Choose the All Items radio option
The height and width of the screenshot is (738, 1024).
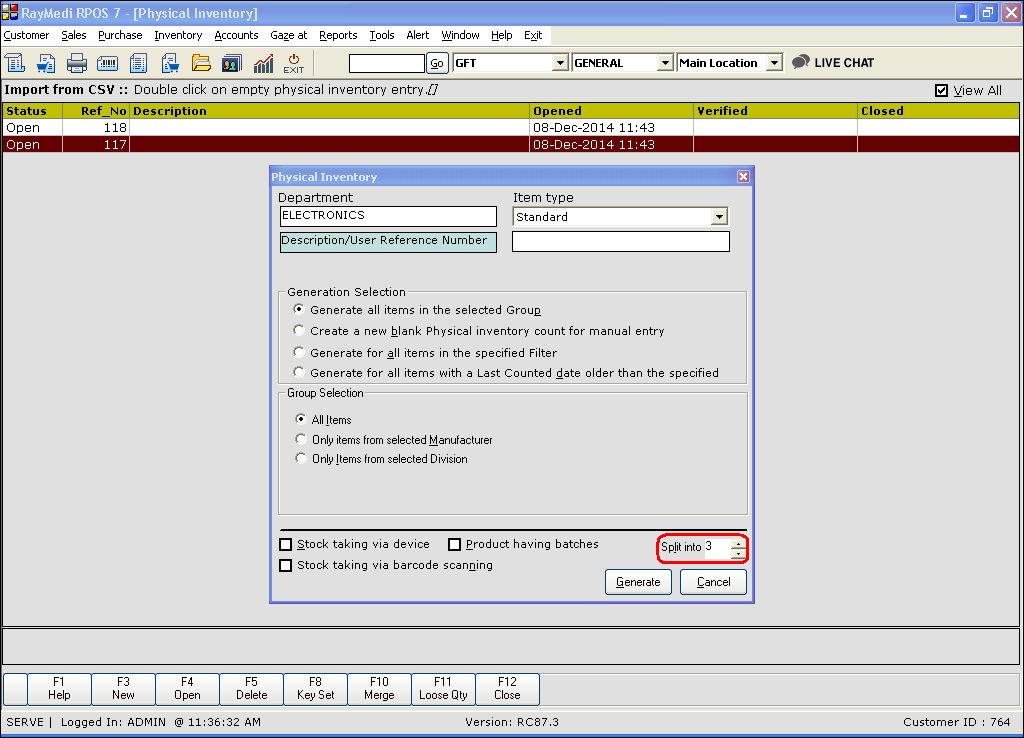click(x=300, y=419)
